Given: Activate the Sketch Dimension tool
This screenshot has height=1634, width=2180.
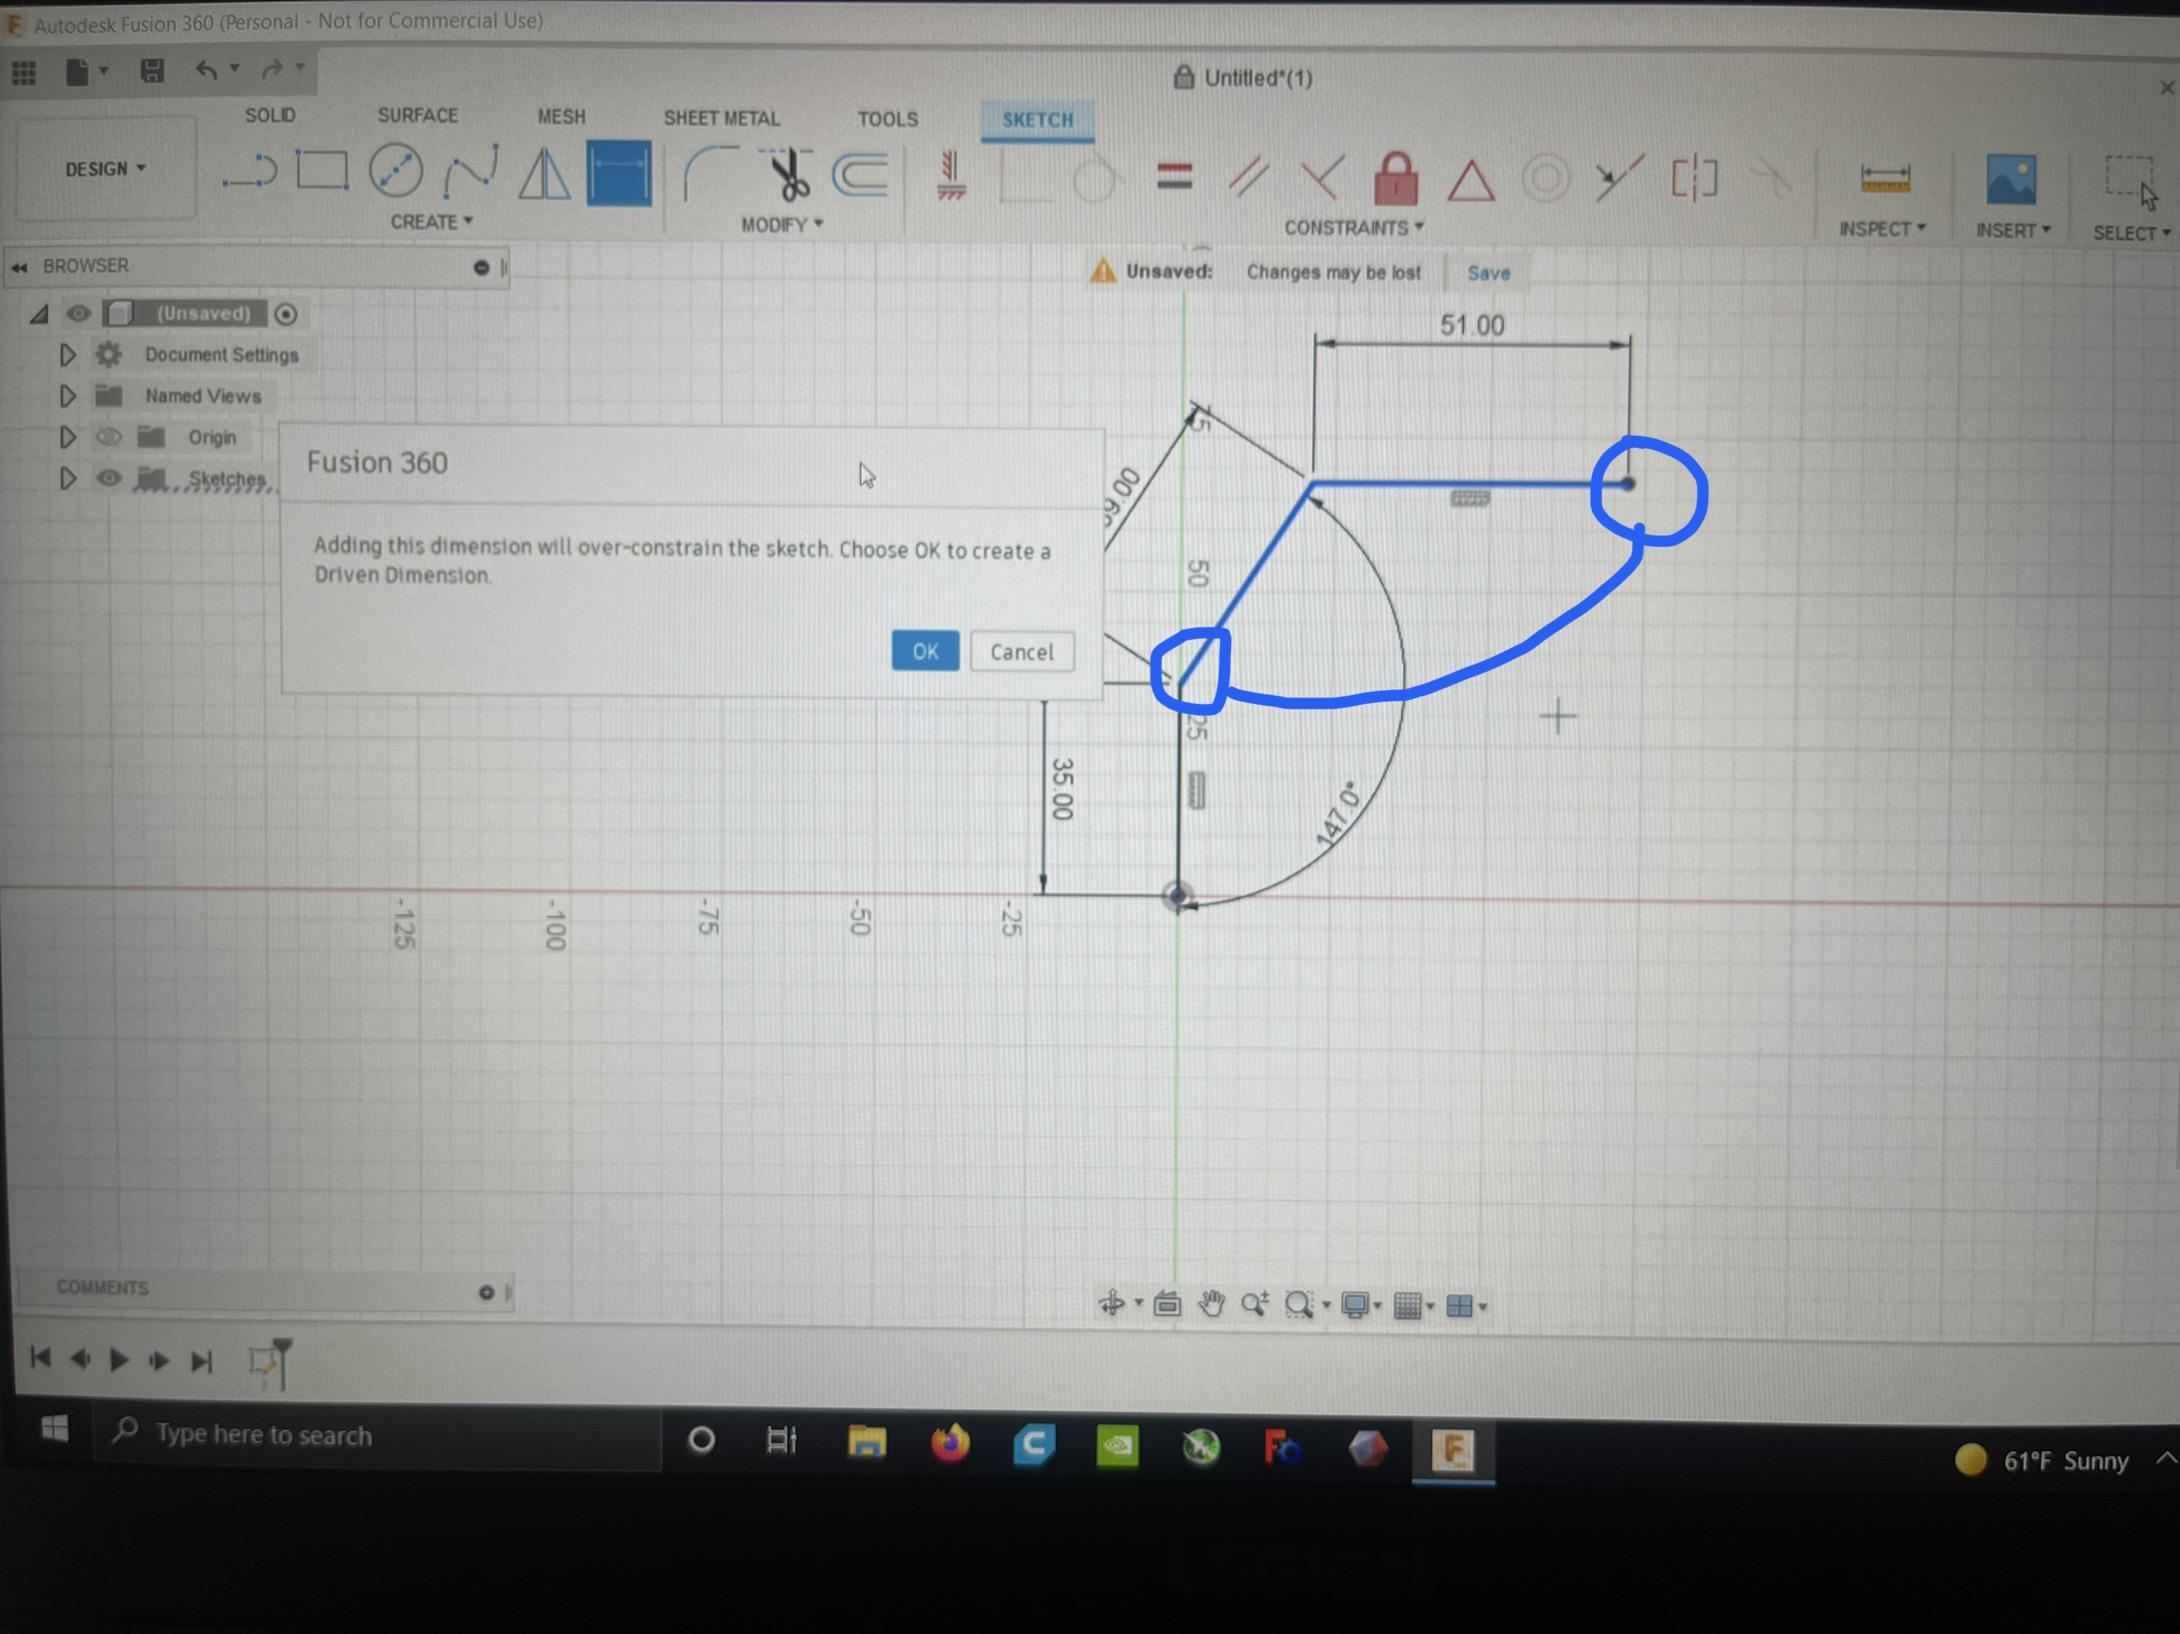Looking at the screenshot, I should pos(620,172).
